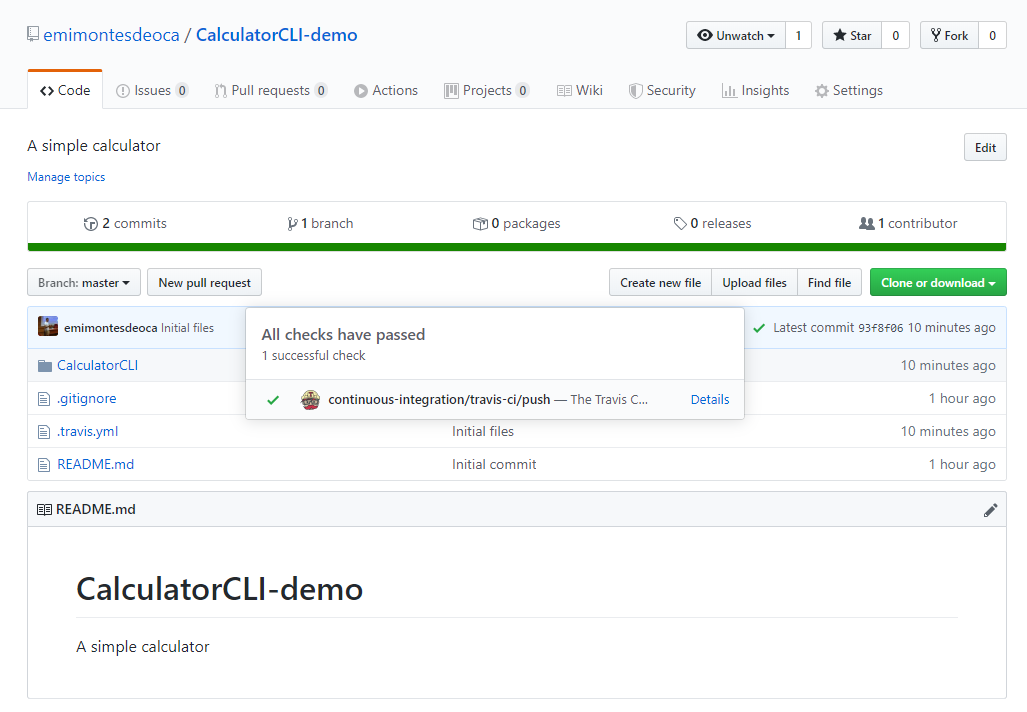Switch to the Issues tab
The image size is (1027, 712).
click(x=152, y=91)
